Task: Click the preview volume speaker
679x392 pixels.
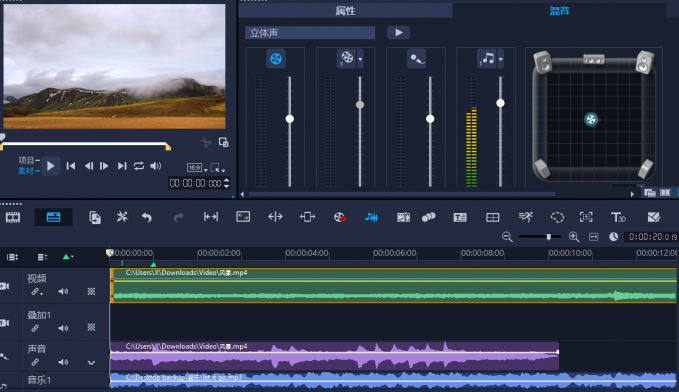Action: (155, 166)
